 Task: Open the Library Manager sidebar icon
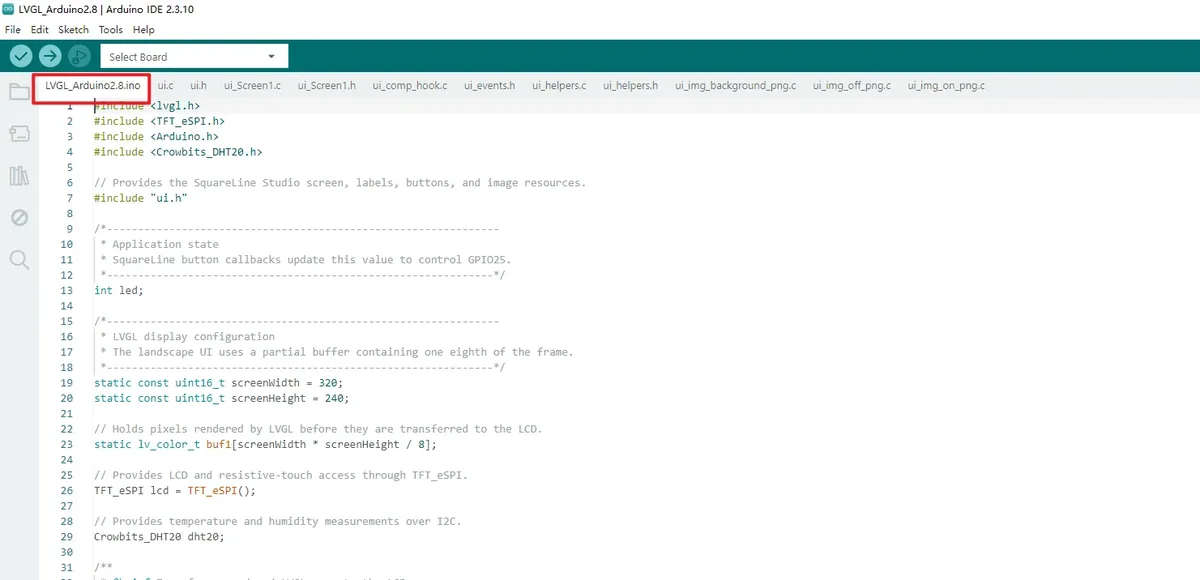point(19,176)
